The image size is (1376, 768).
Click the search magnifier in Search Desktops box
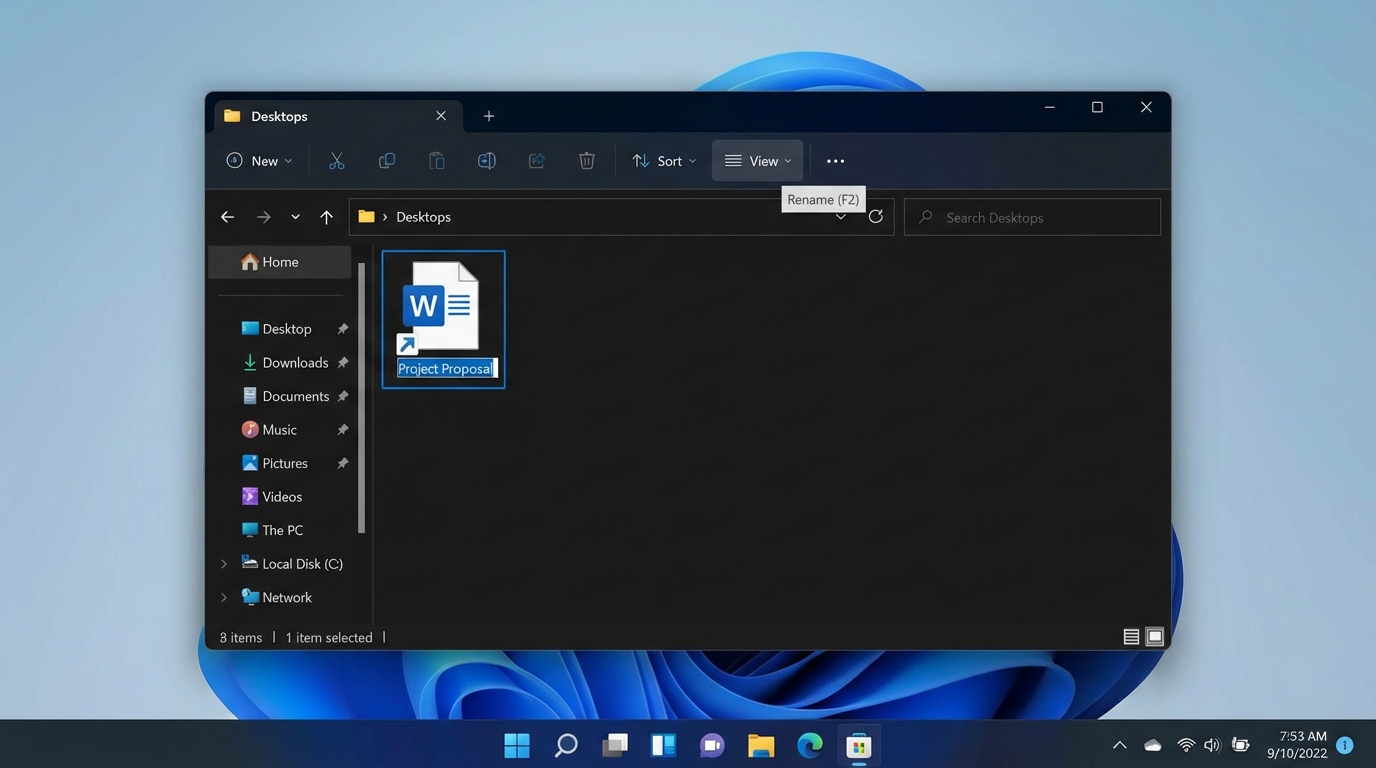click(924, 217)
